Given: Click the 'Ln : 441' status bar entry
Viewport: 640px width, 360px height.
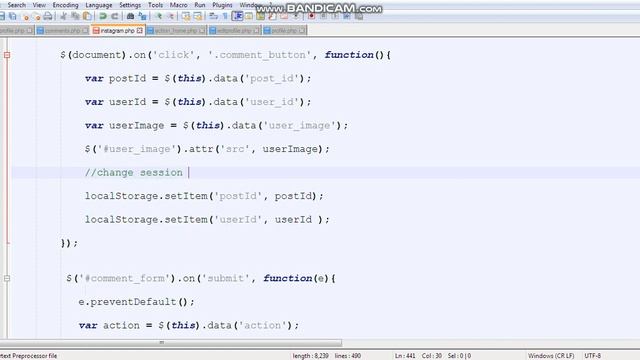Looking at the screenshot, I should coord(405,356).
